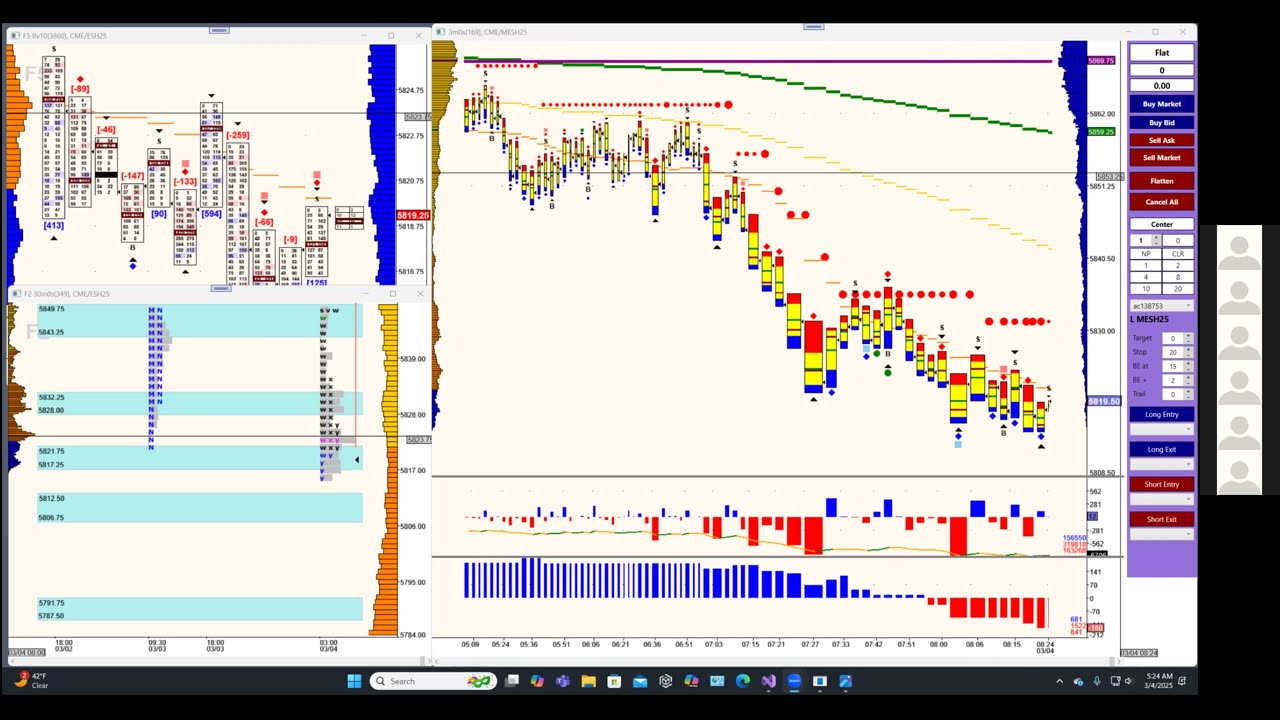Show hidden system tray icons
The width and height of the screenshot is (1280, 720).
click(1059, 681)
